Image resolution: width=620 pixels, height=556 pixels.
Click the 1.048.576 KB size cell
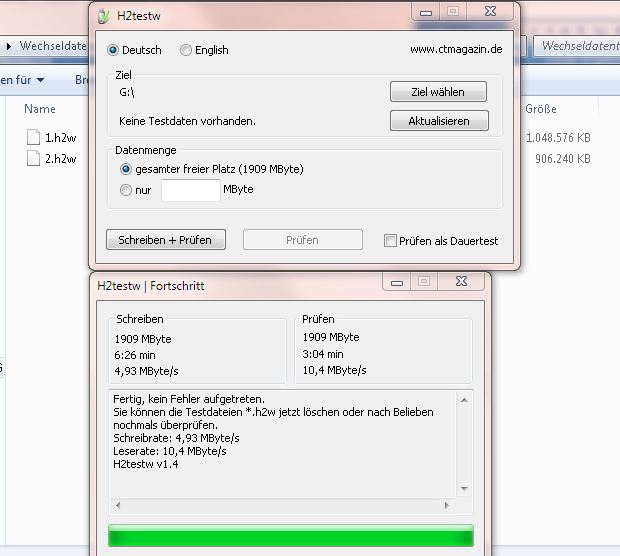558,138
